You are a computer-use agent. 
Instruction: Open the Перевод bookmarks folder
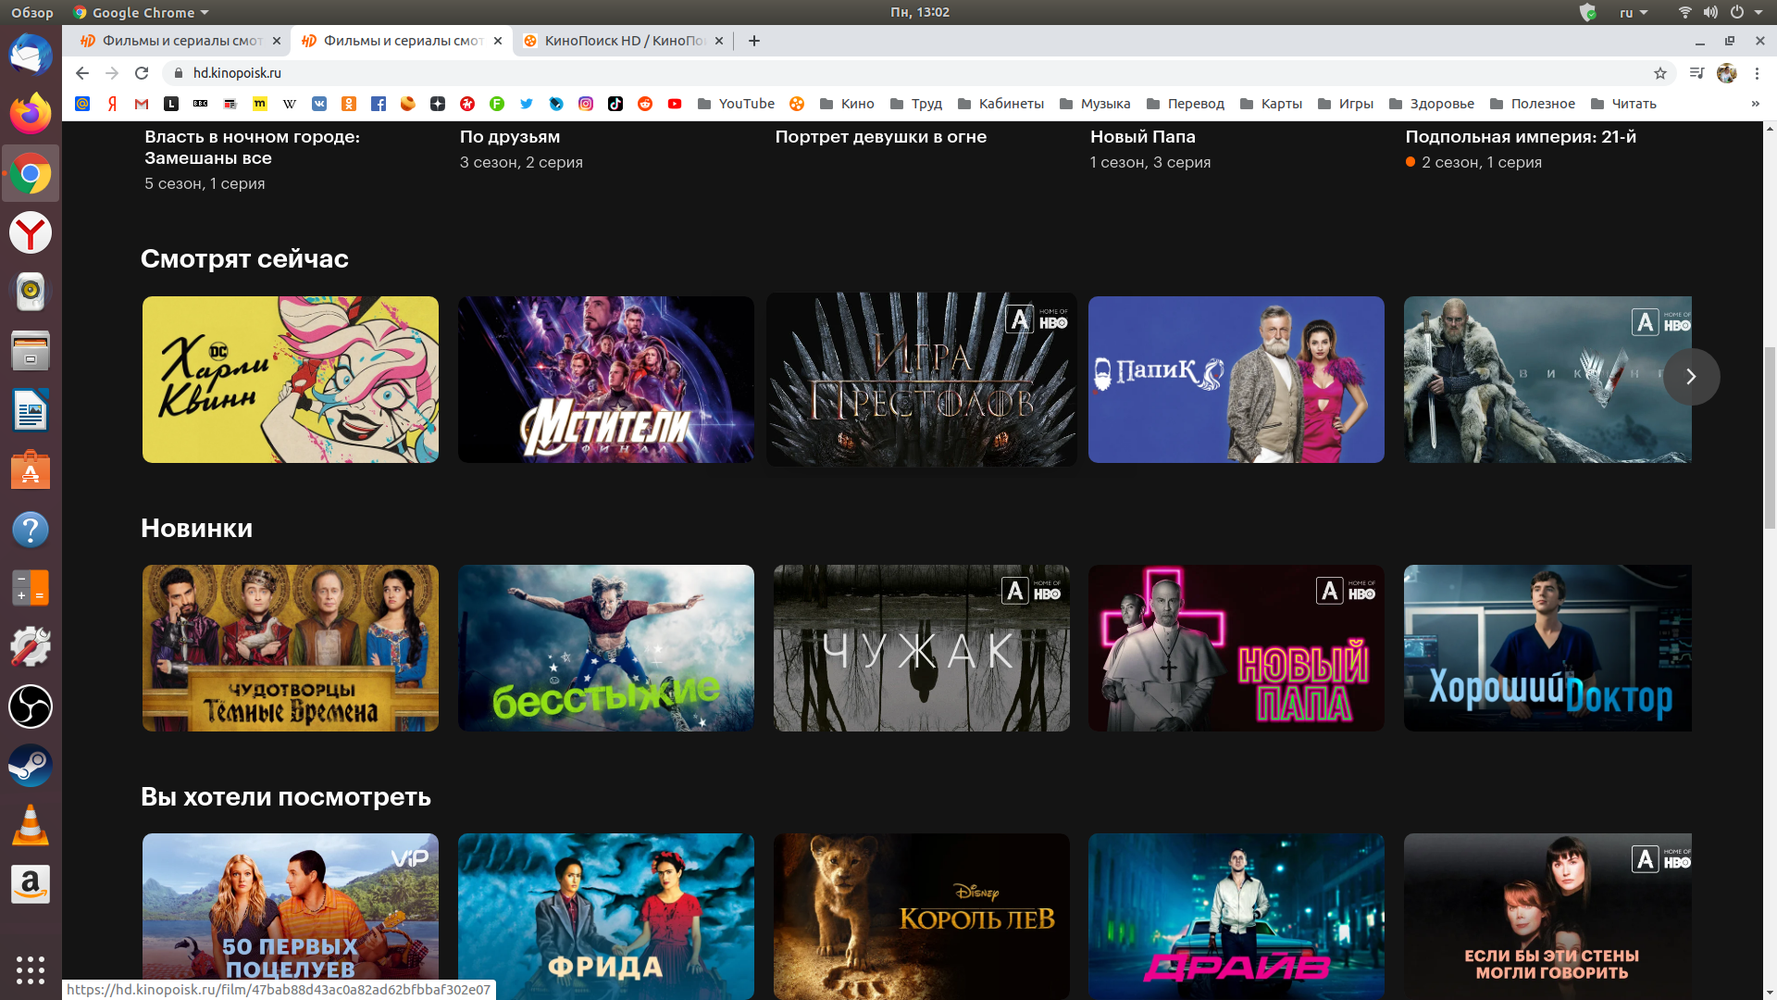1186,104
